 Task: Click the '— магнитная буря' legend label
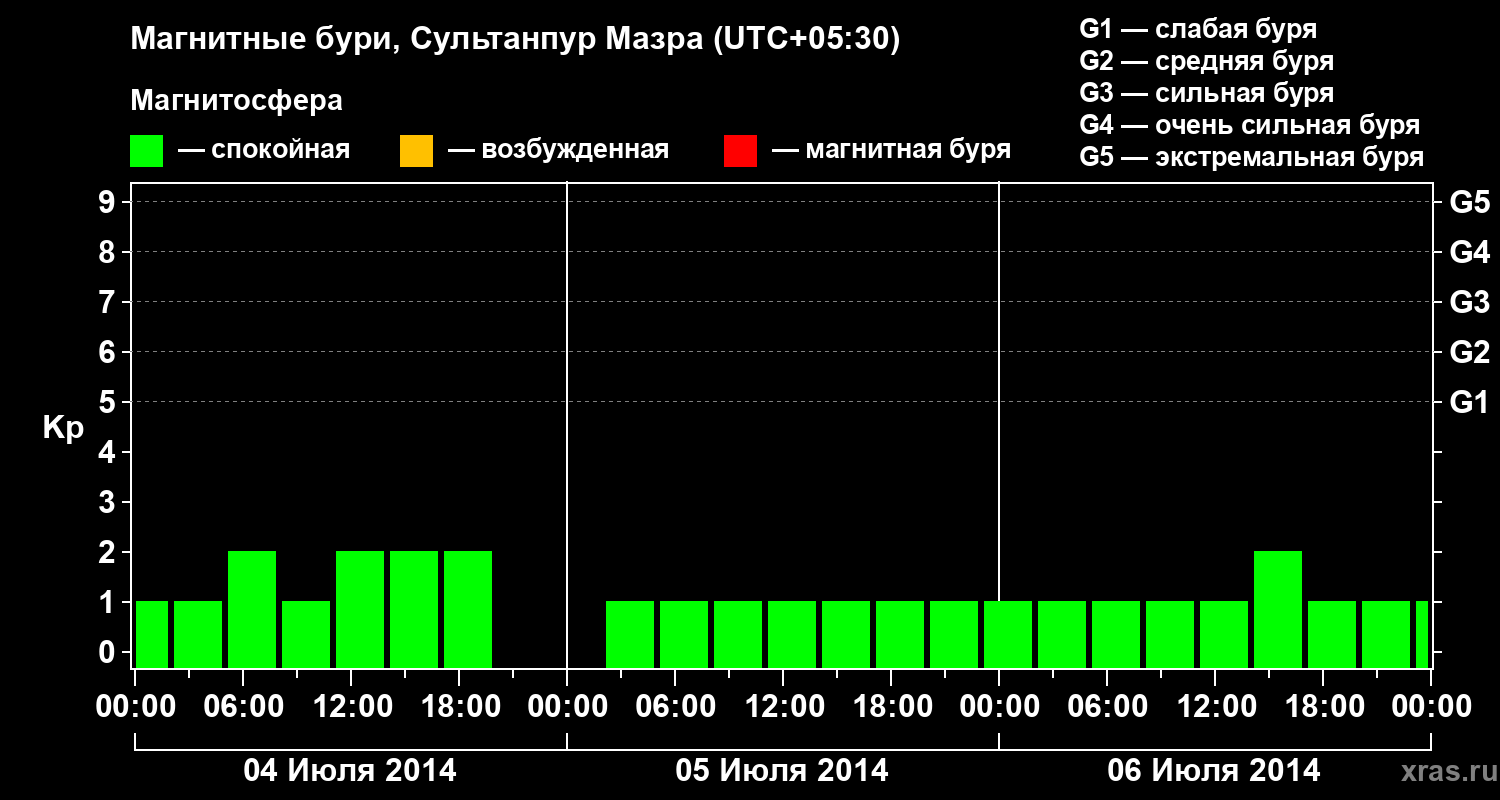pos(891,150)
